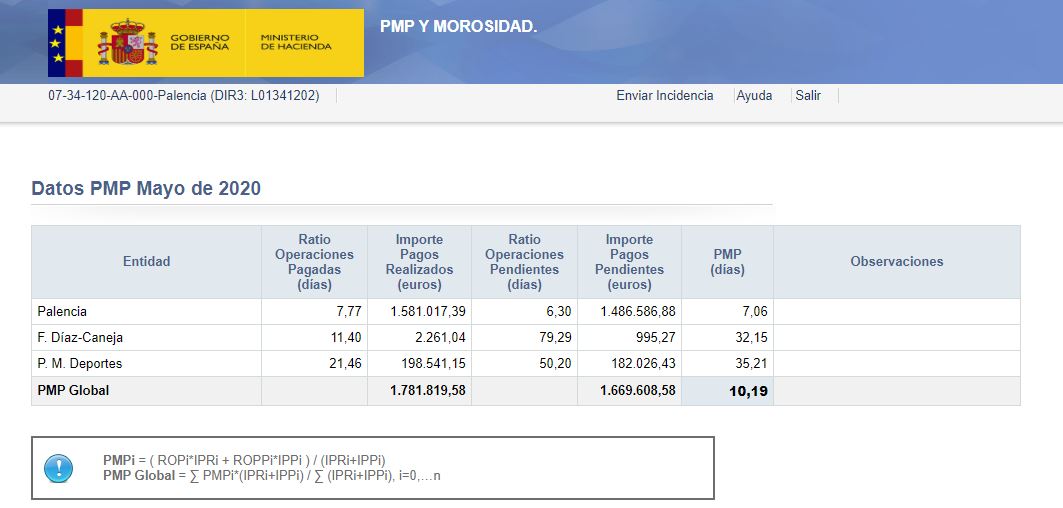This screenshot has height=508, width=1063.
Task: Click the Observaciones column header
Action: click(x=896, y=262)
